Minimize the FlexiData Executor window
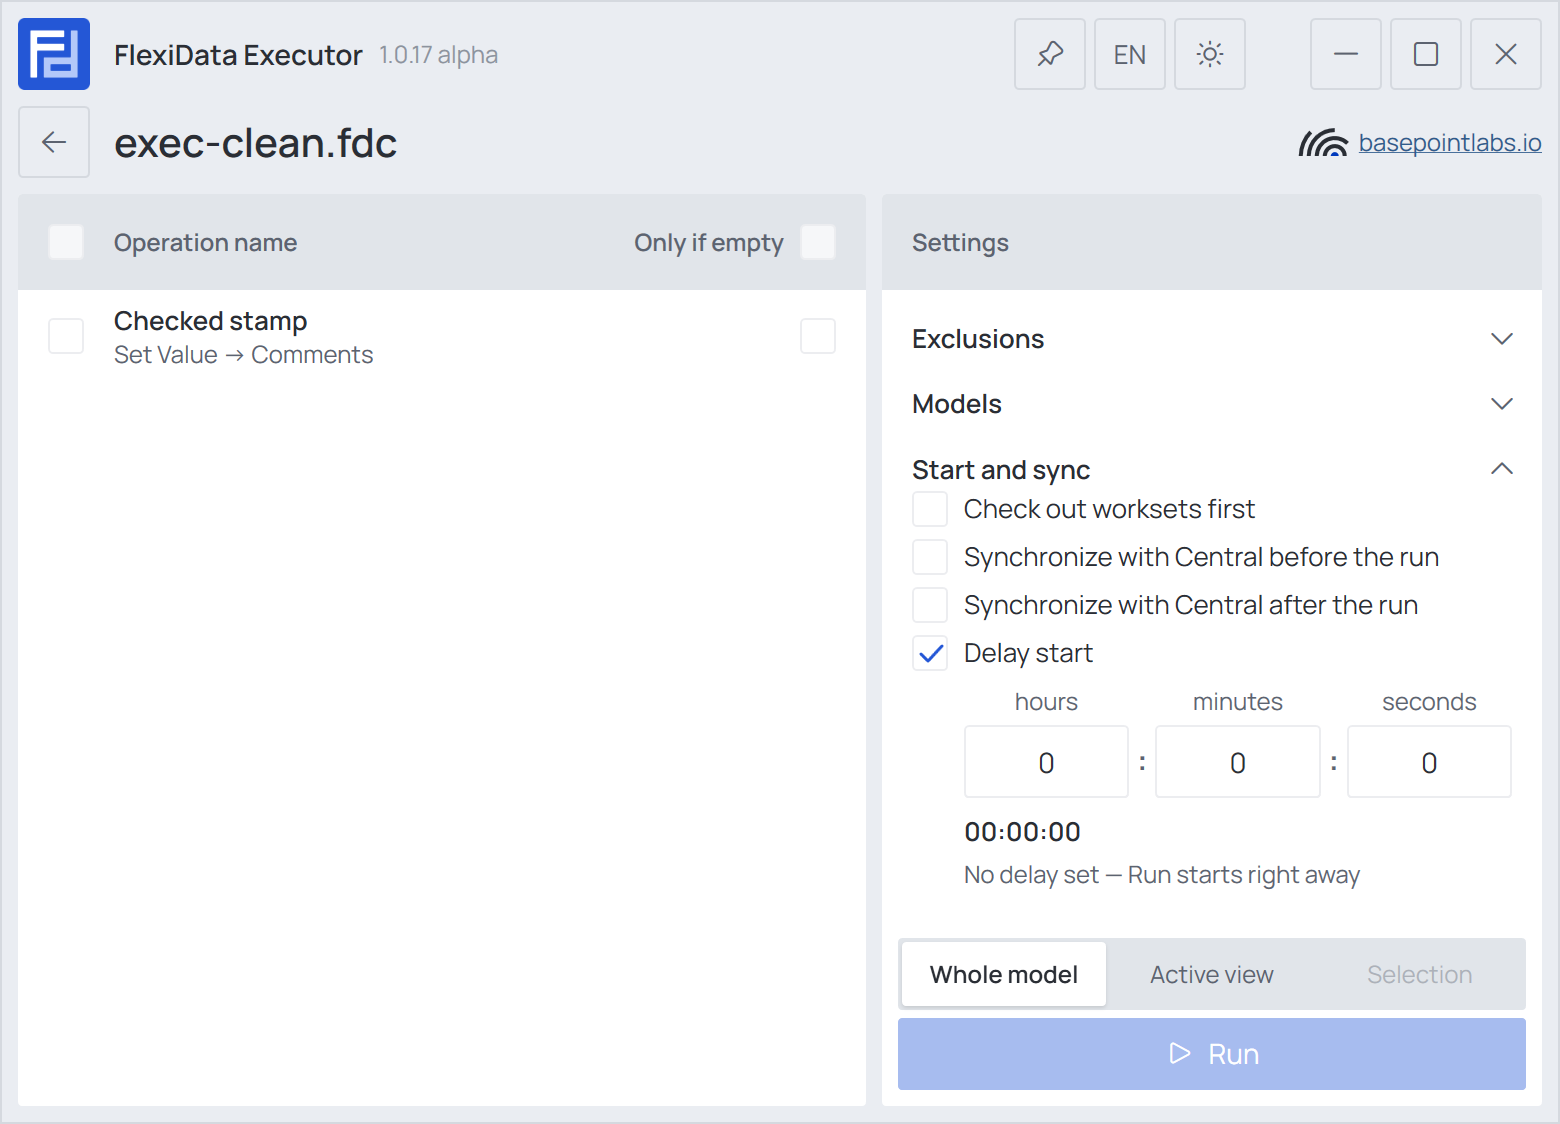The width and height of the screenshot is (1560, 1124). tap(1346, 54)
